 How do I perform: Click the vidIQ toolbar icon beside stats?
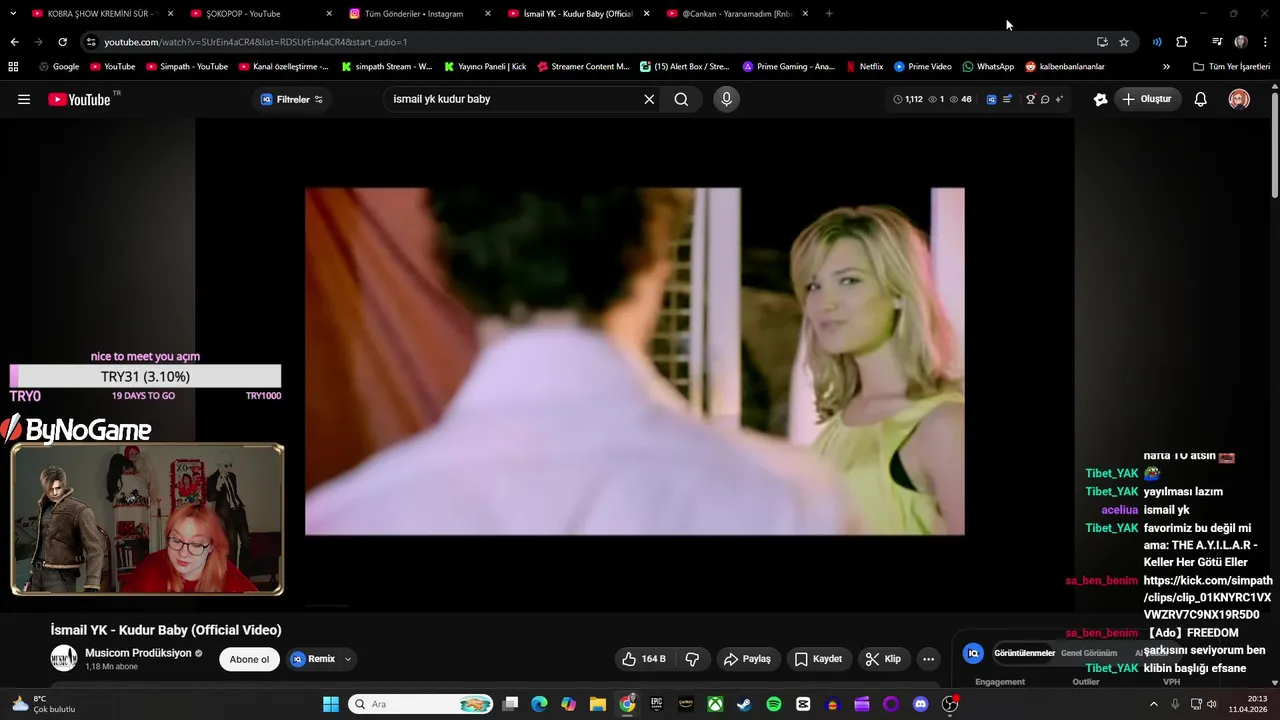(x=991, y=99)
